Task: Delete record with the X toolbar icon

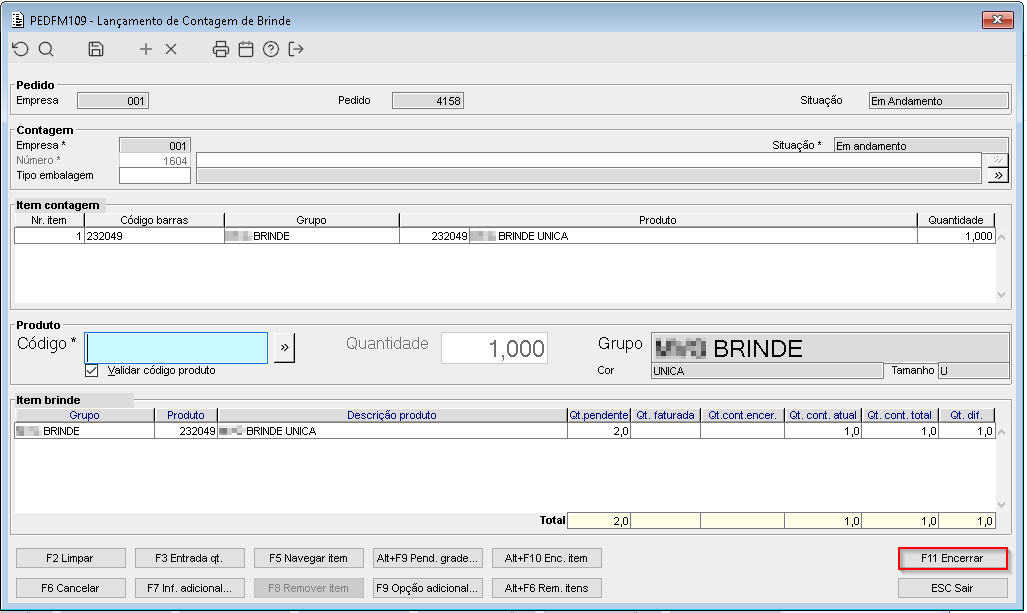Action: coord(171,49)
